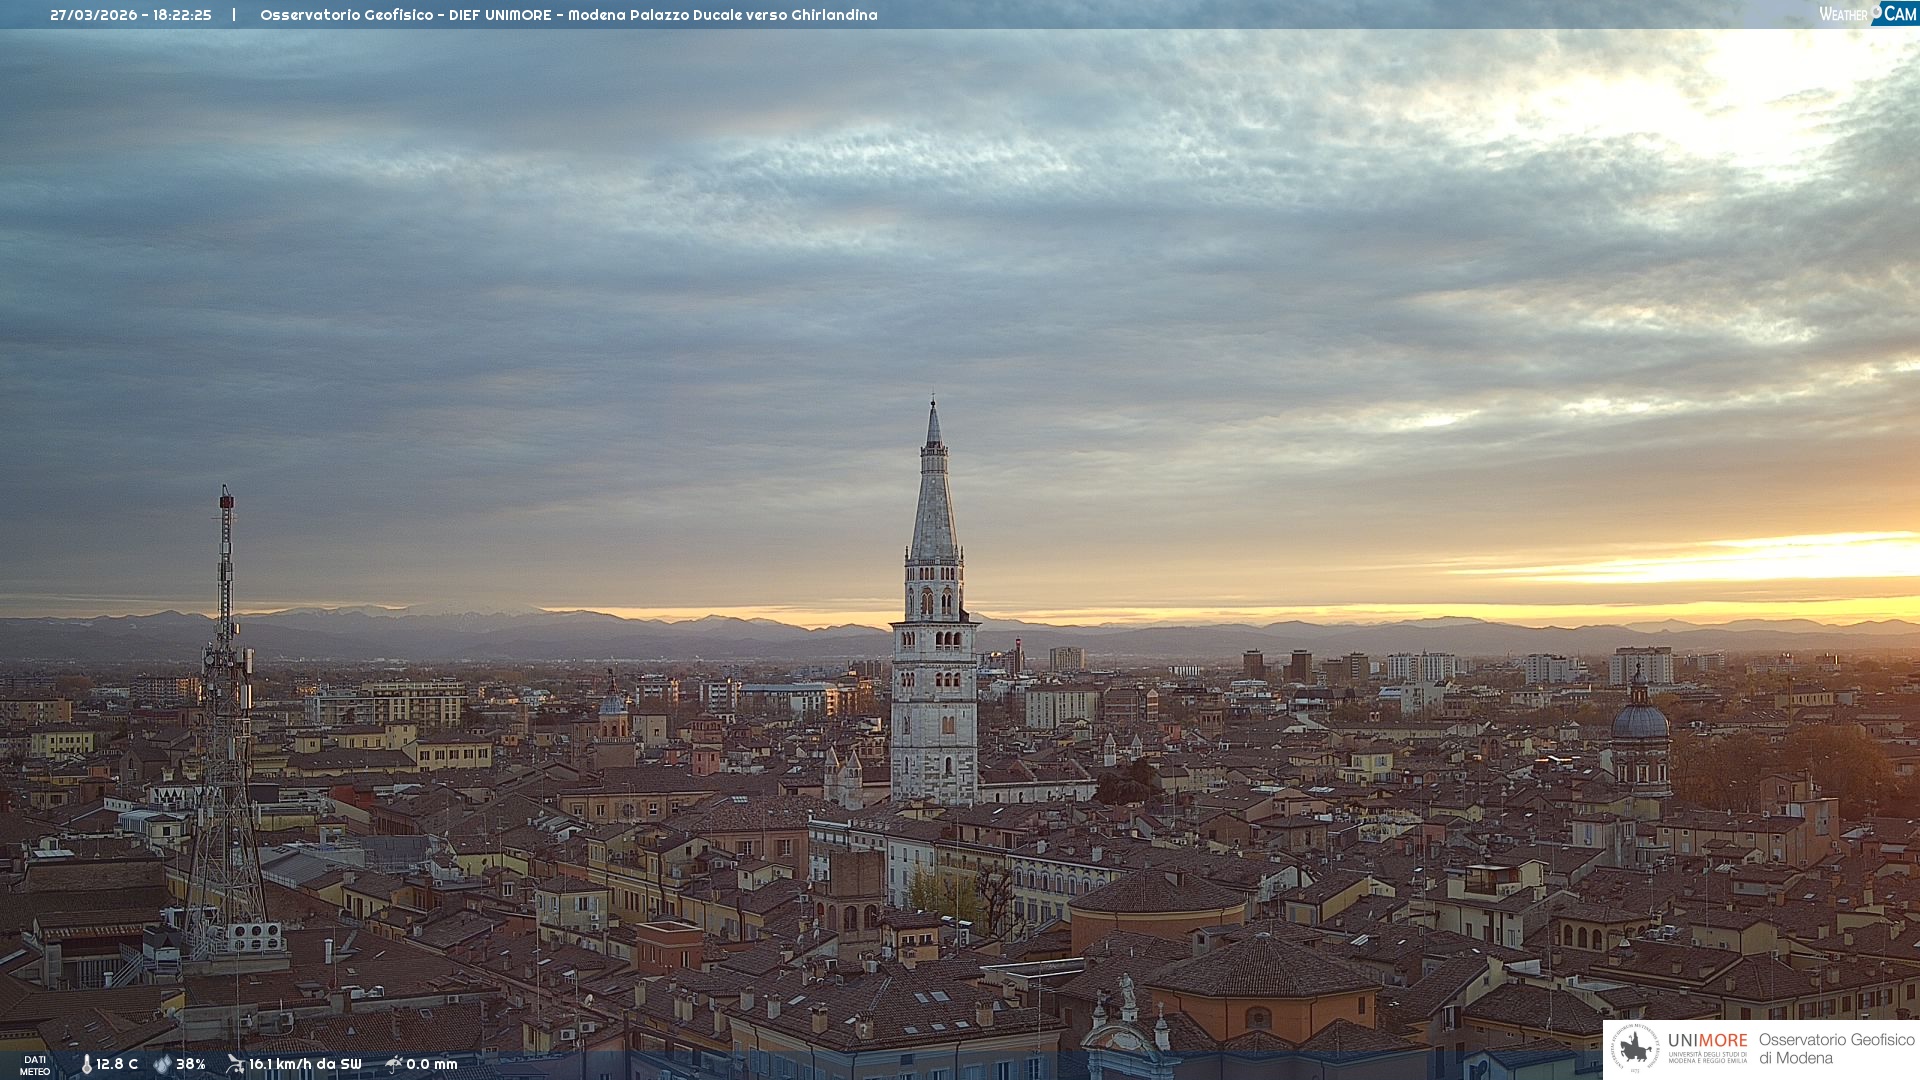Select the DATI METEO label
This screenshot has height=1080, width=1920.
35,1065
